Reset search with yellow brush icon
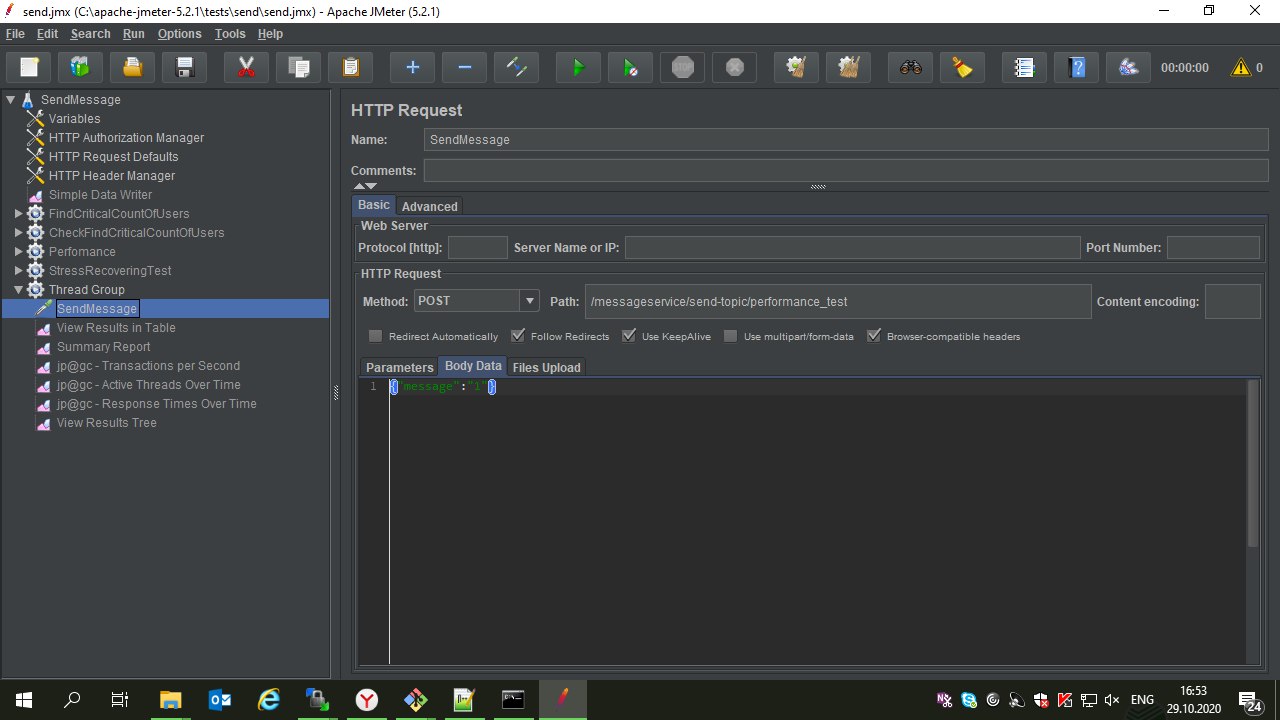The height and width of the screenshot is (720, 1280). [x=962, y=68]
